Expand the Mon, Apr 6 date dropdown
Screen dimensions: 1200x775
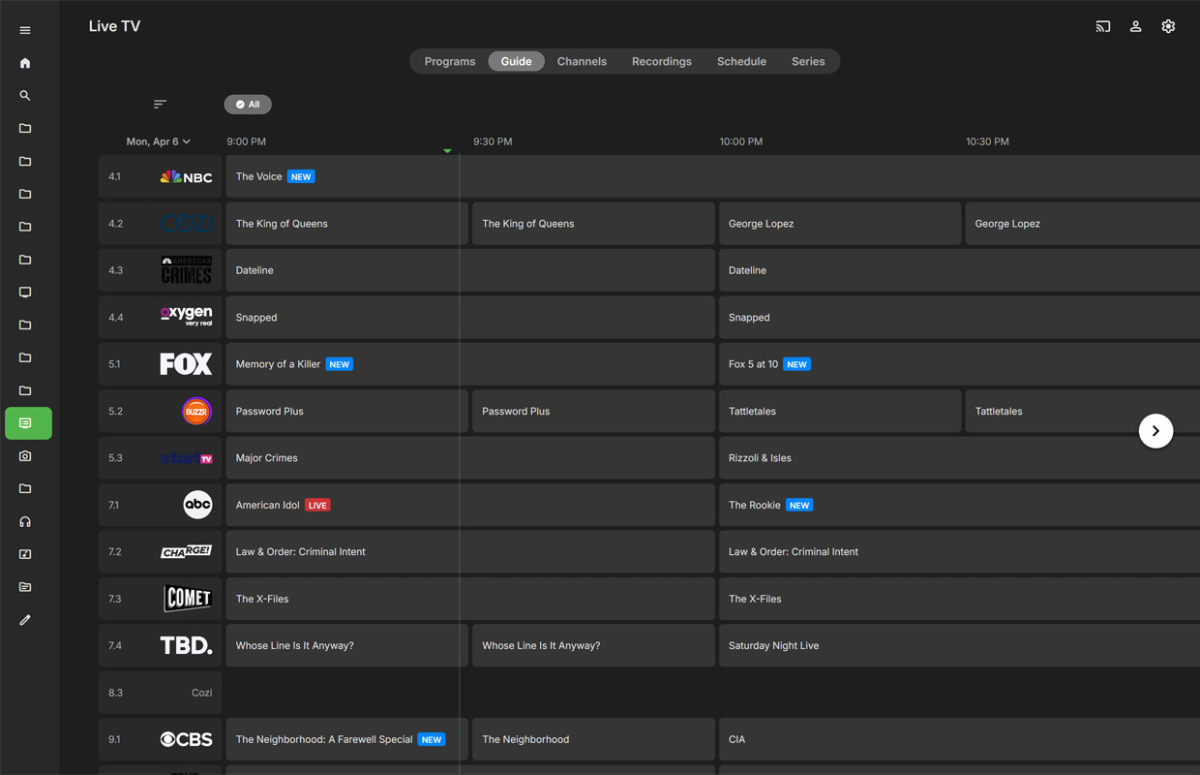[158, 142]
